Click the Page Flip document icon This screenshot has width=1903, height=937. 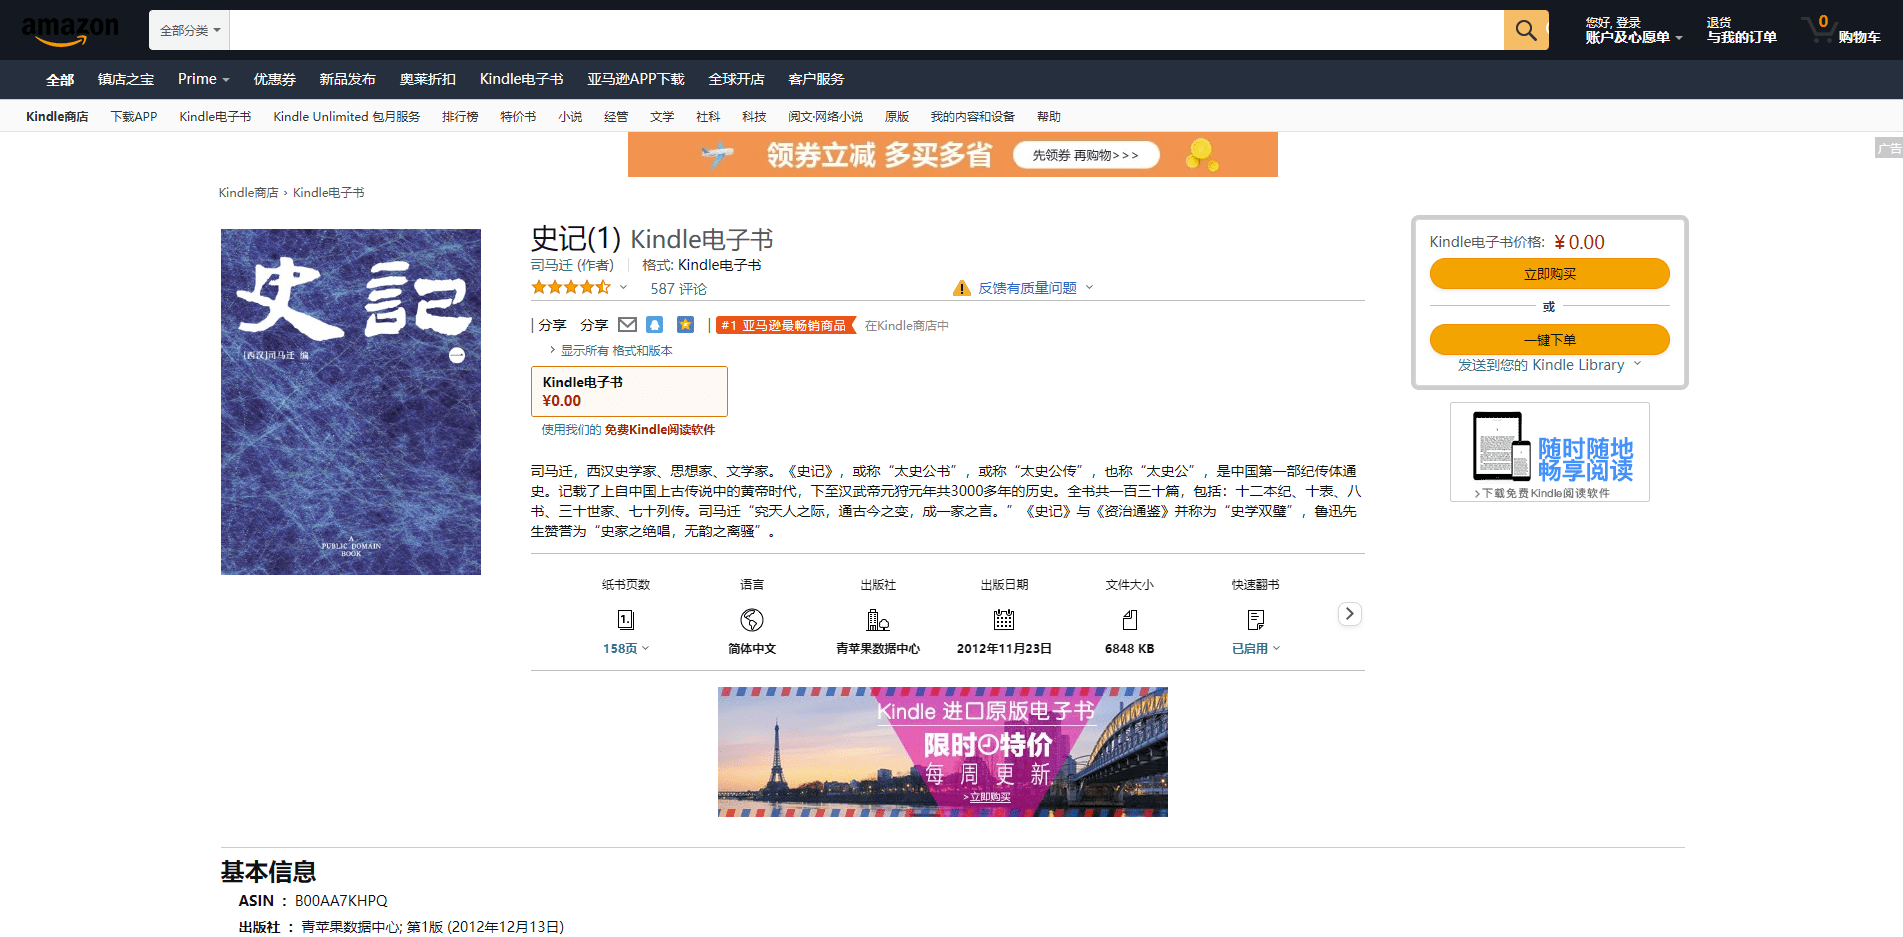(x=1256, y=620)
